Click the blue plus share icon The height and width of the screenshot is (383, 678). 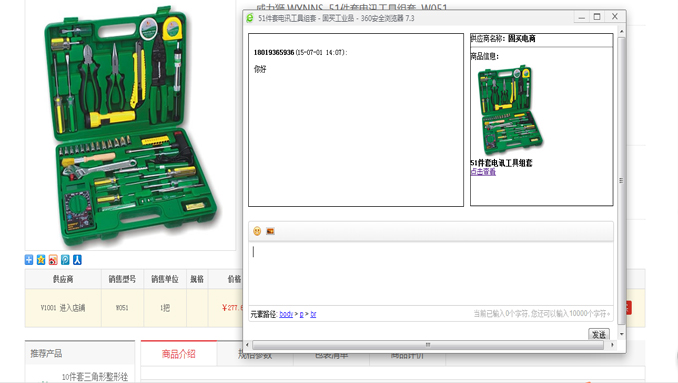[x=29, y=260]
